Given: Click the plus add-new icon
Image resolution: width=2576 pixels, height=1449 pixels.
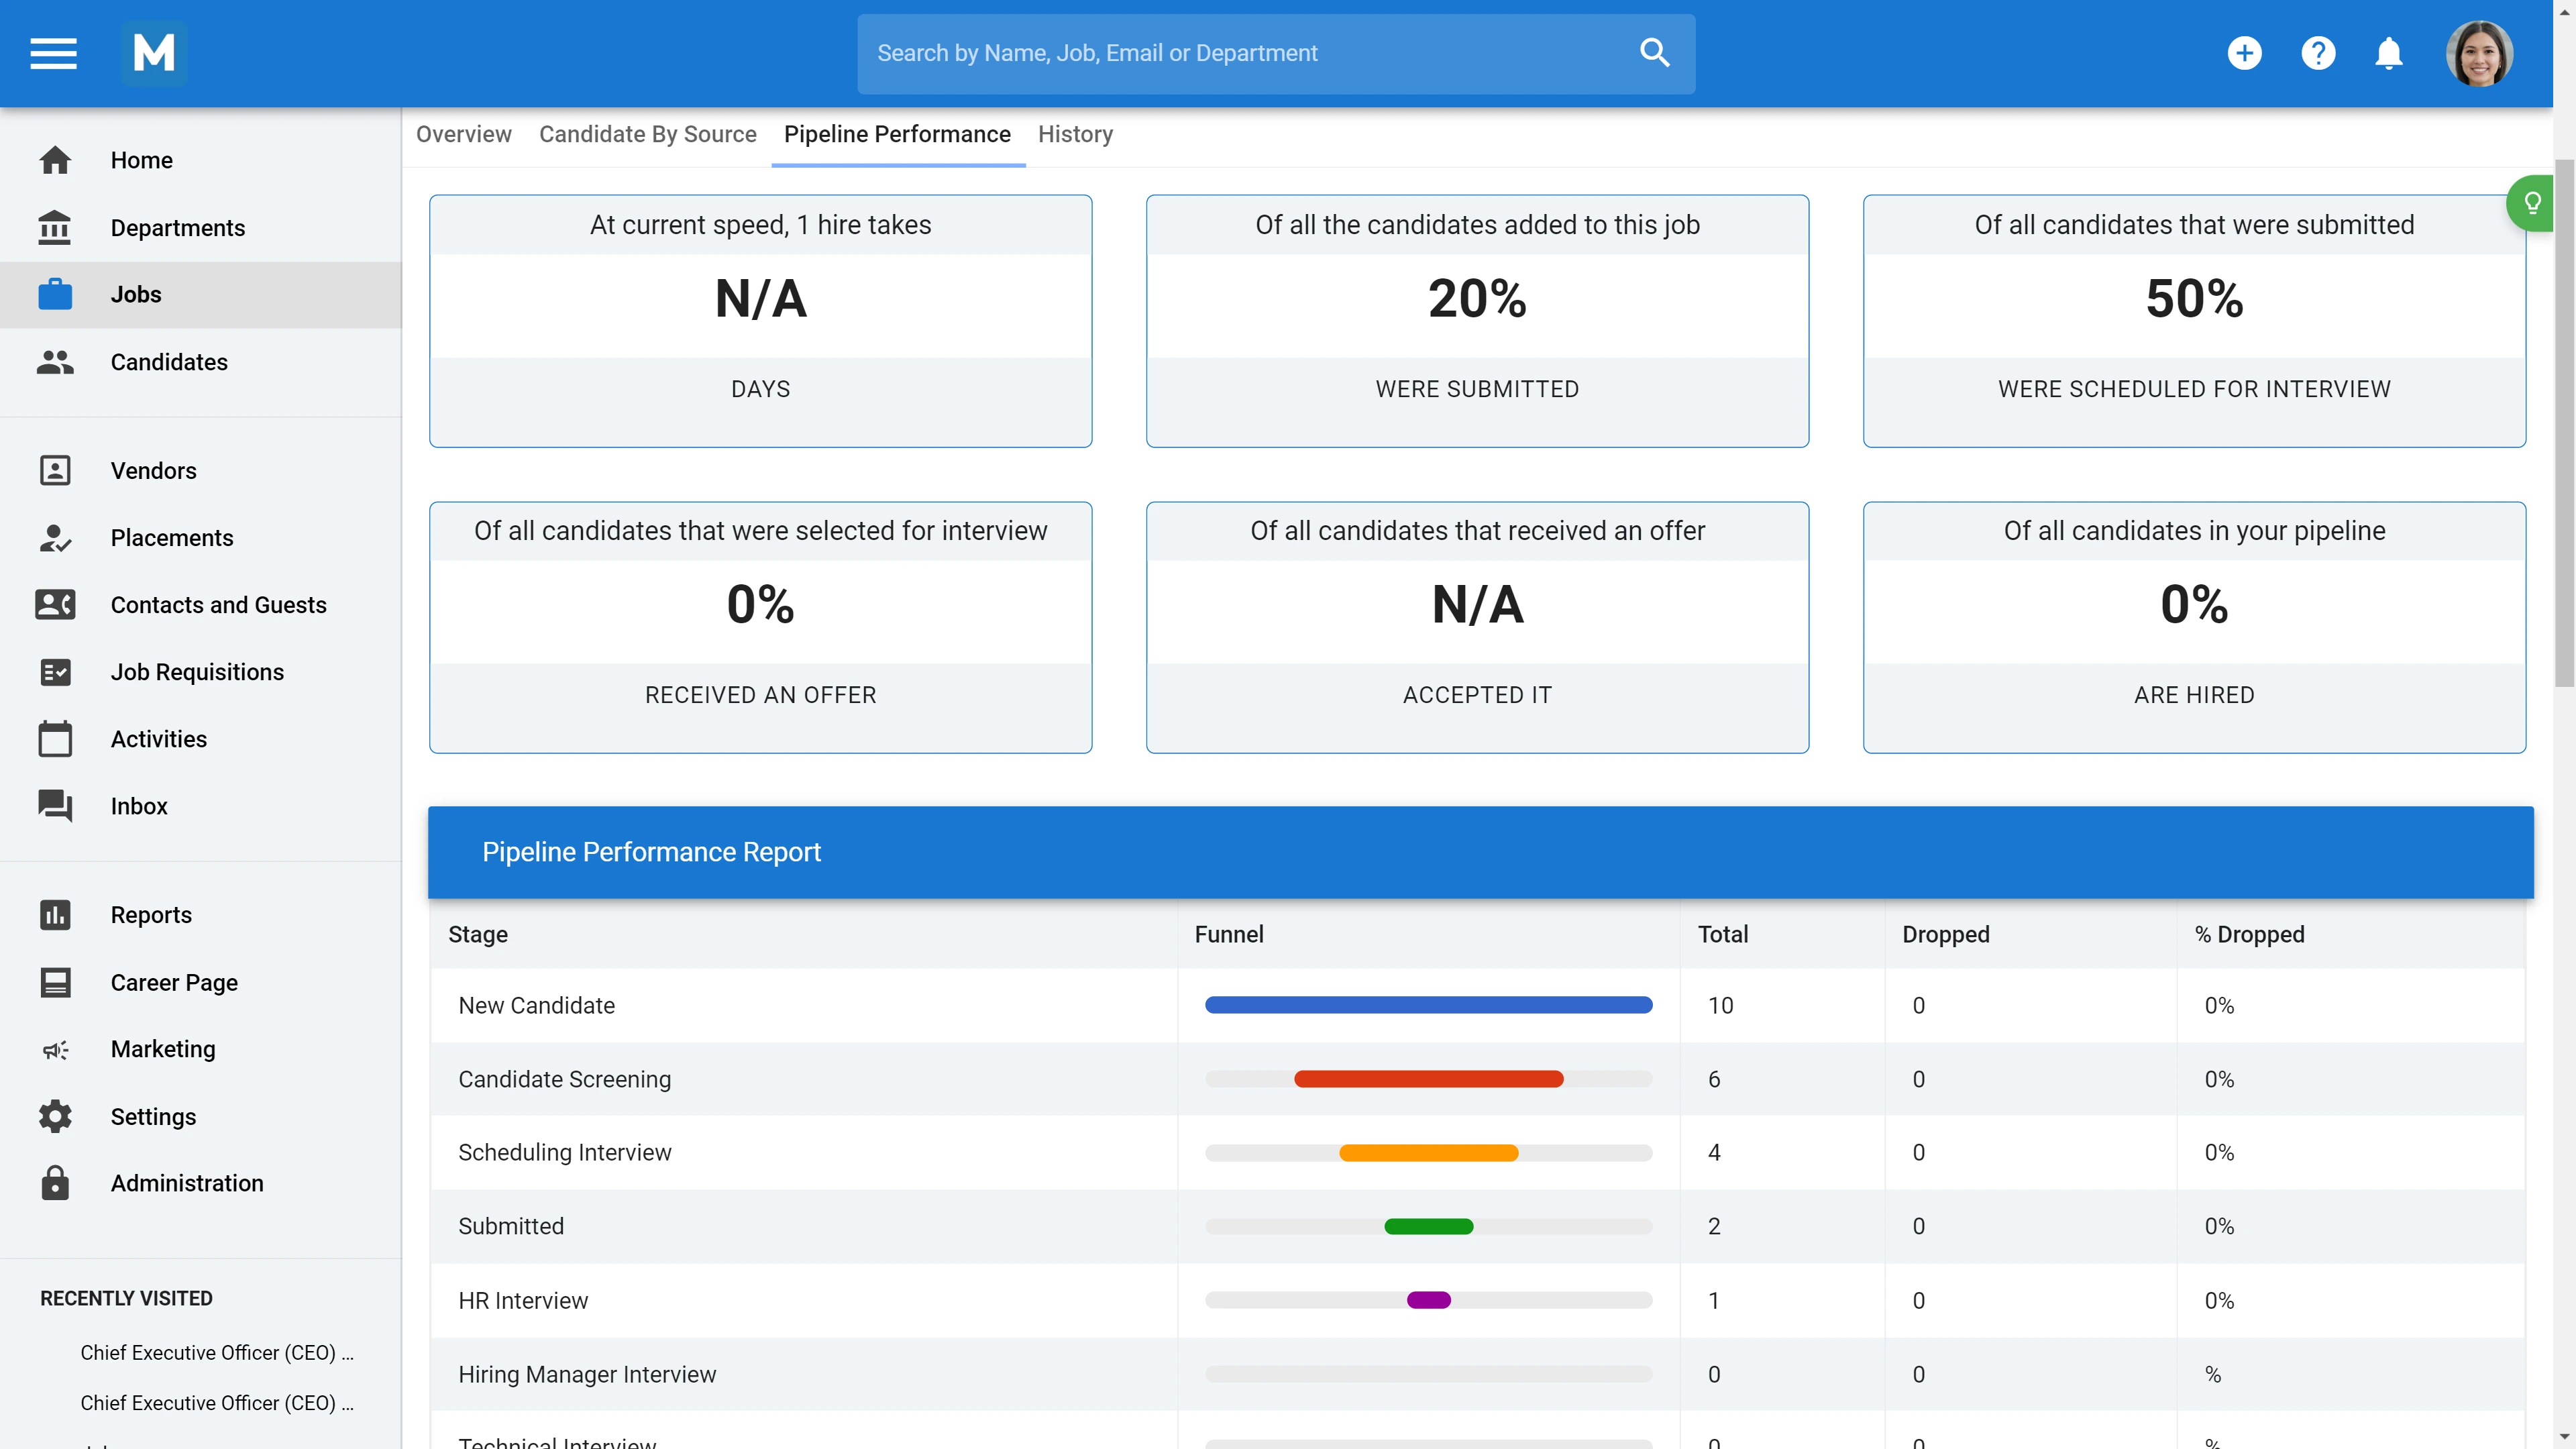Looking at the screenshot, I should coord(2244,53).
